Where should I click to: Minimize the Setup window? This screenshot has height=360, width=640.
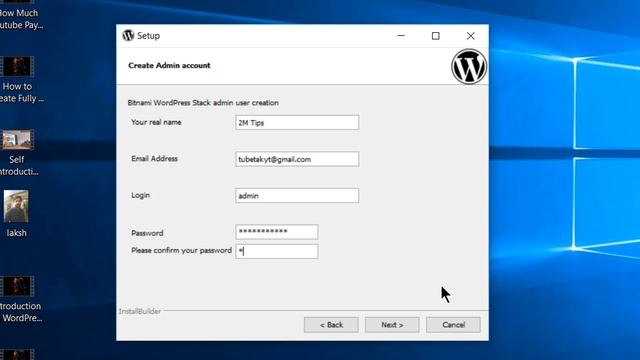click(401, 36)
